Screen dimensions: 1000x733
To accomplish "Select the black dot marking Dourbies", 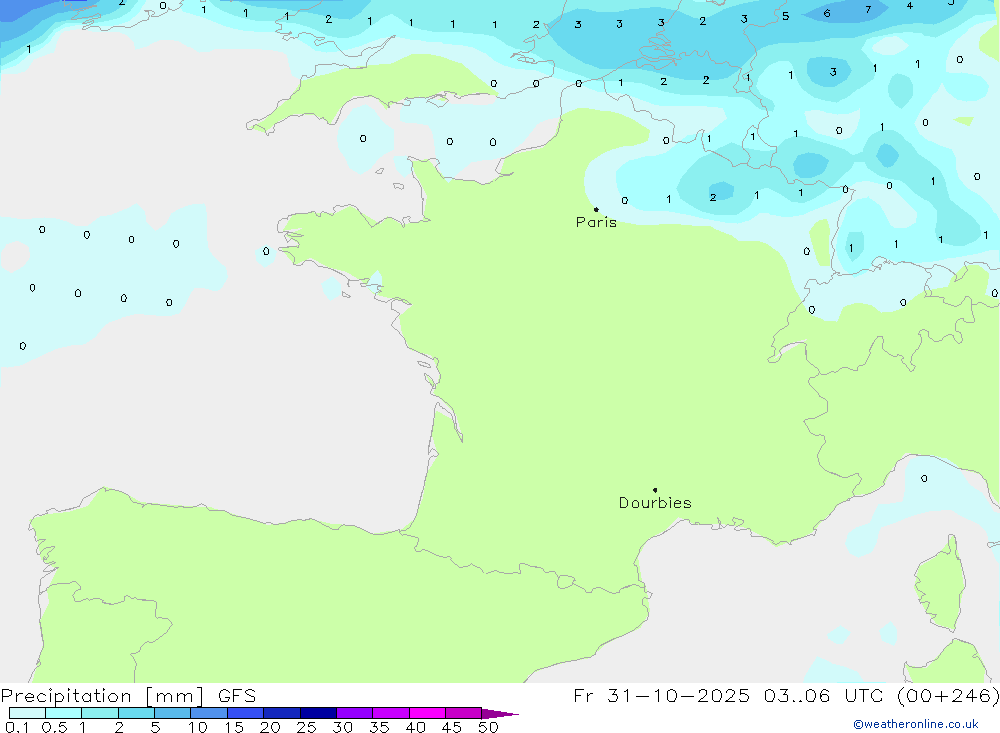I will 655,490.
